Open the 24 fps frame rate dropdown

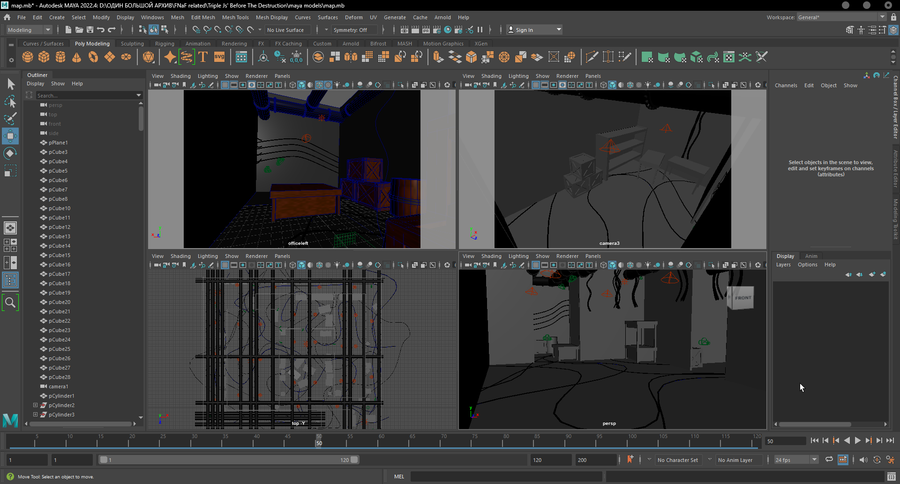click(x=796, y=460)
